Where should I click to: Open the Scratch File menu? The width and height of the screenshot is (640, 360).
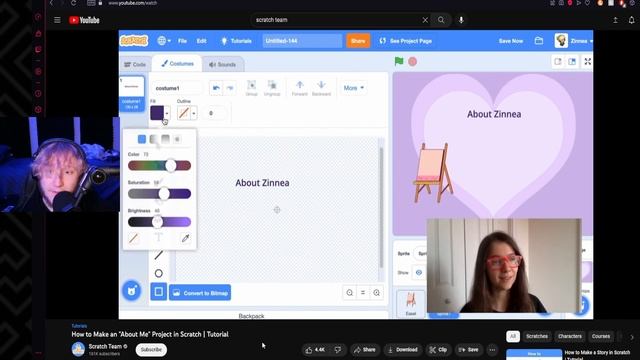182,41
